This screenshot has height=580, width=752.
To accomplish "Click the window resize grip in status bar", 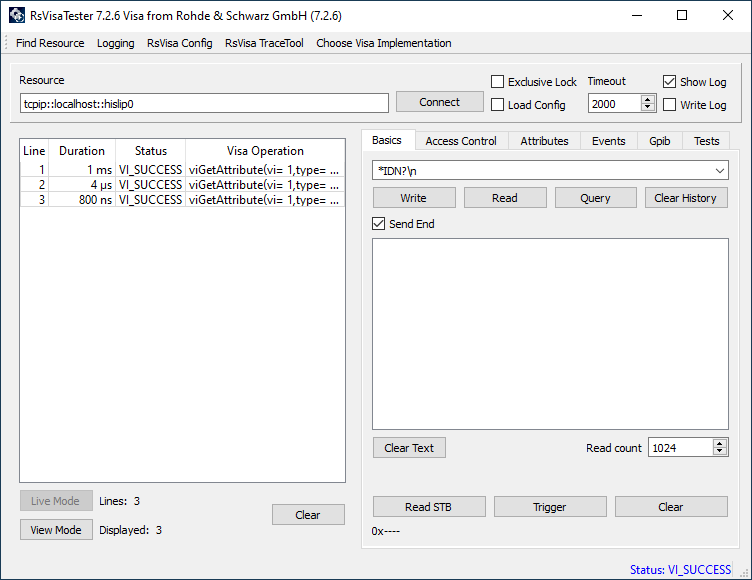I will point(745,572).
